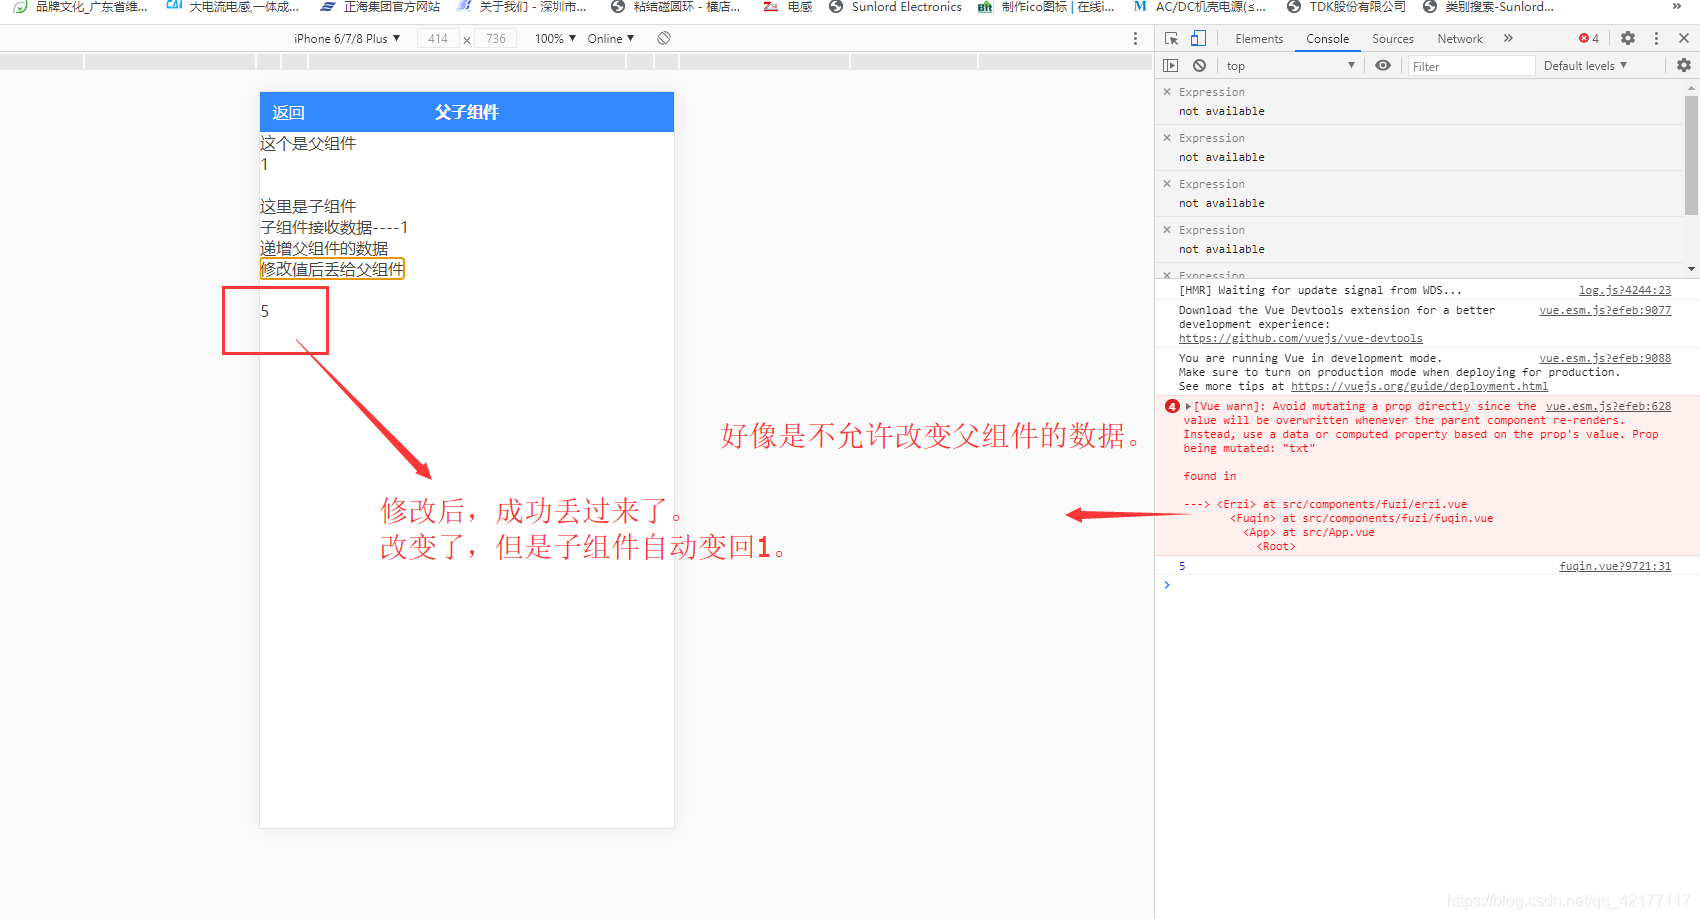Focus the console Filter field
This screenshot has width=1700, height=919.
pyautogui.click(x=1471, y=66)
